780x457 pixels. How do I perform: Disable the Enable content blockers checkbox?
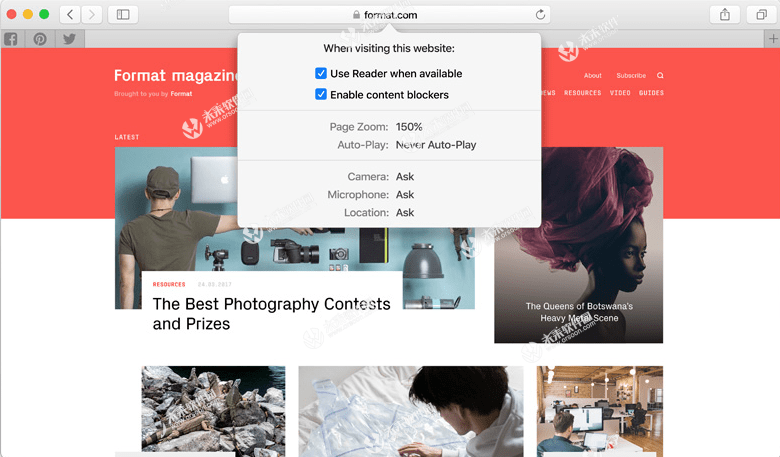tap(321, 95)
